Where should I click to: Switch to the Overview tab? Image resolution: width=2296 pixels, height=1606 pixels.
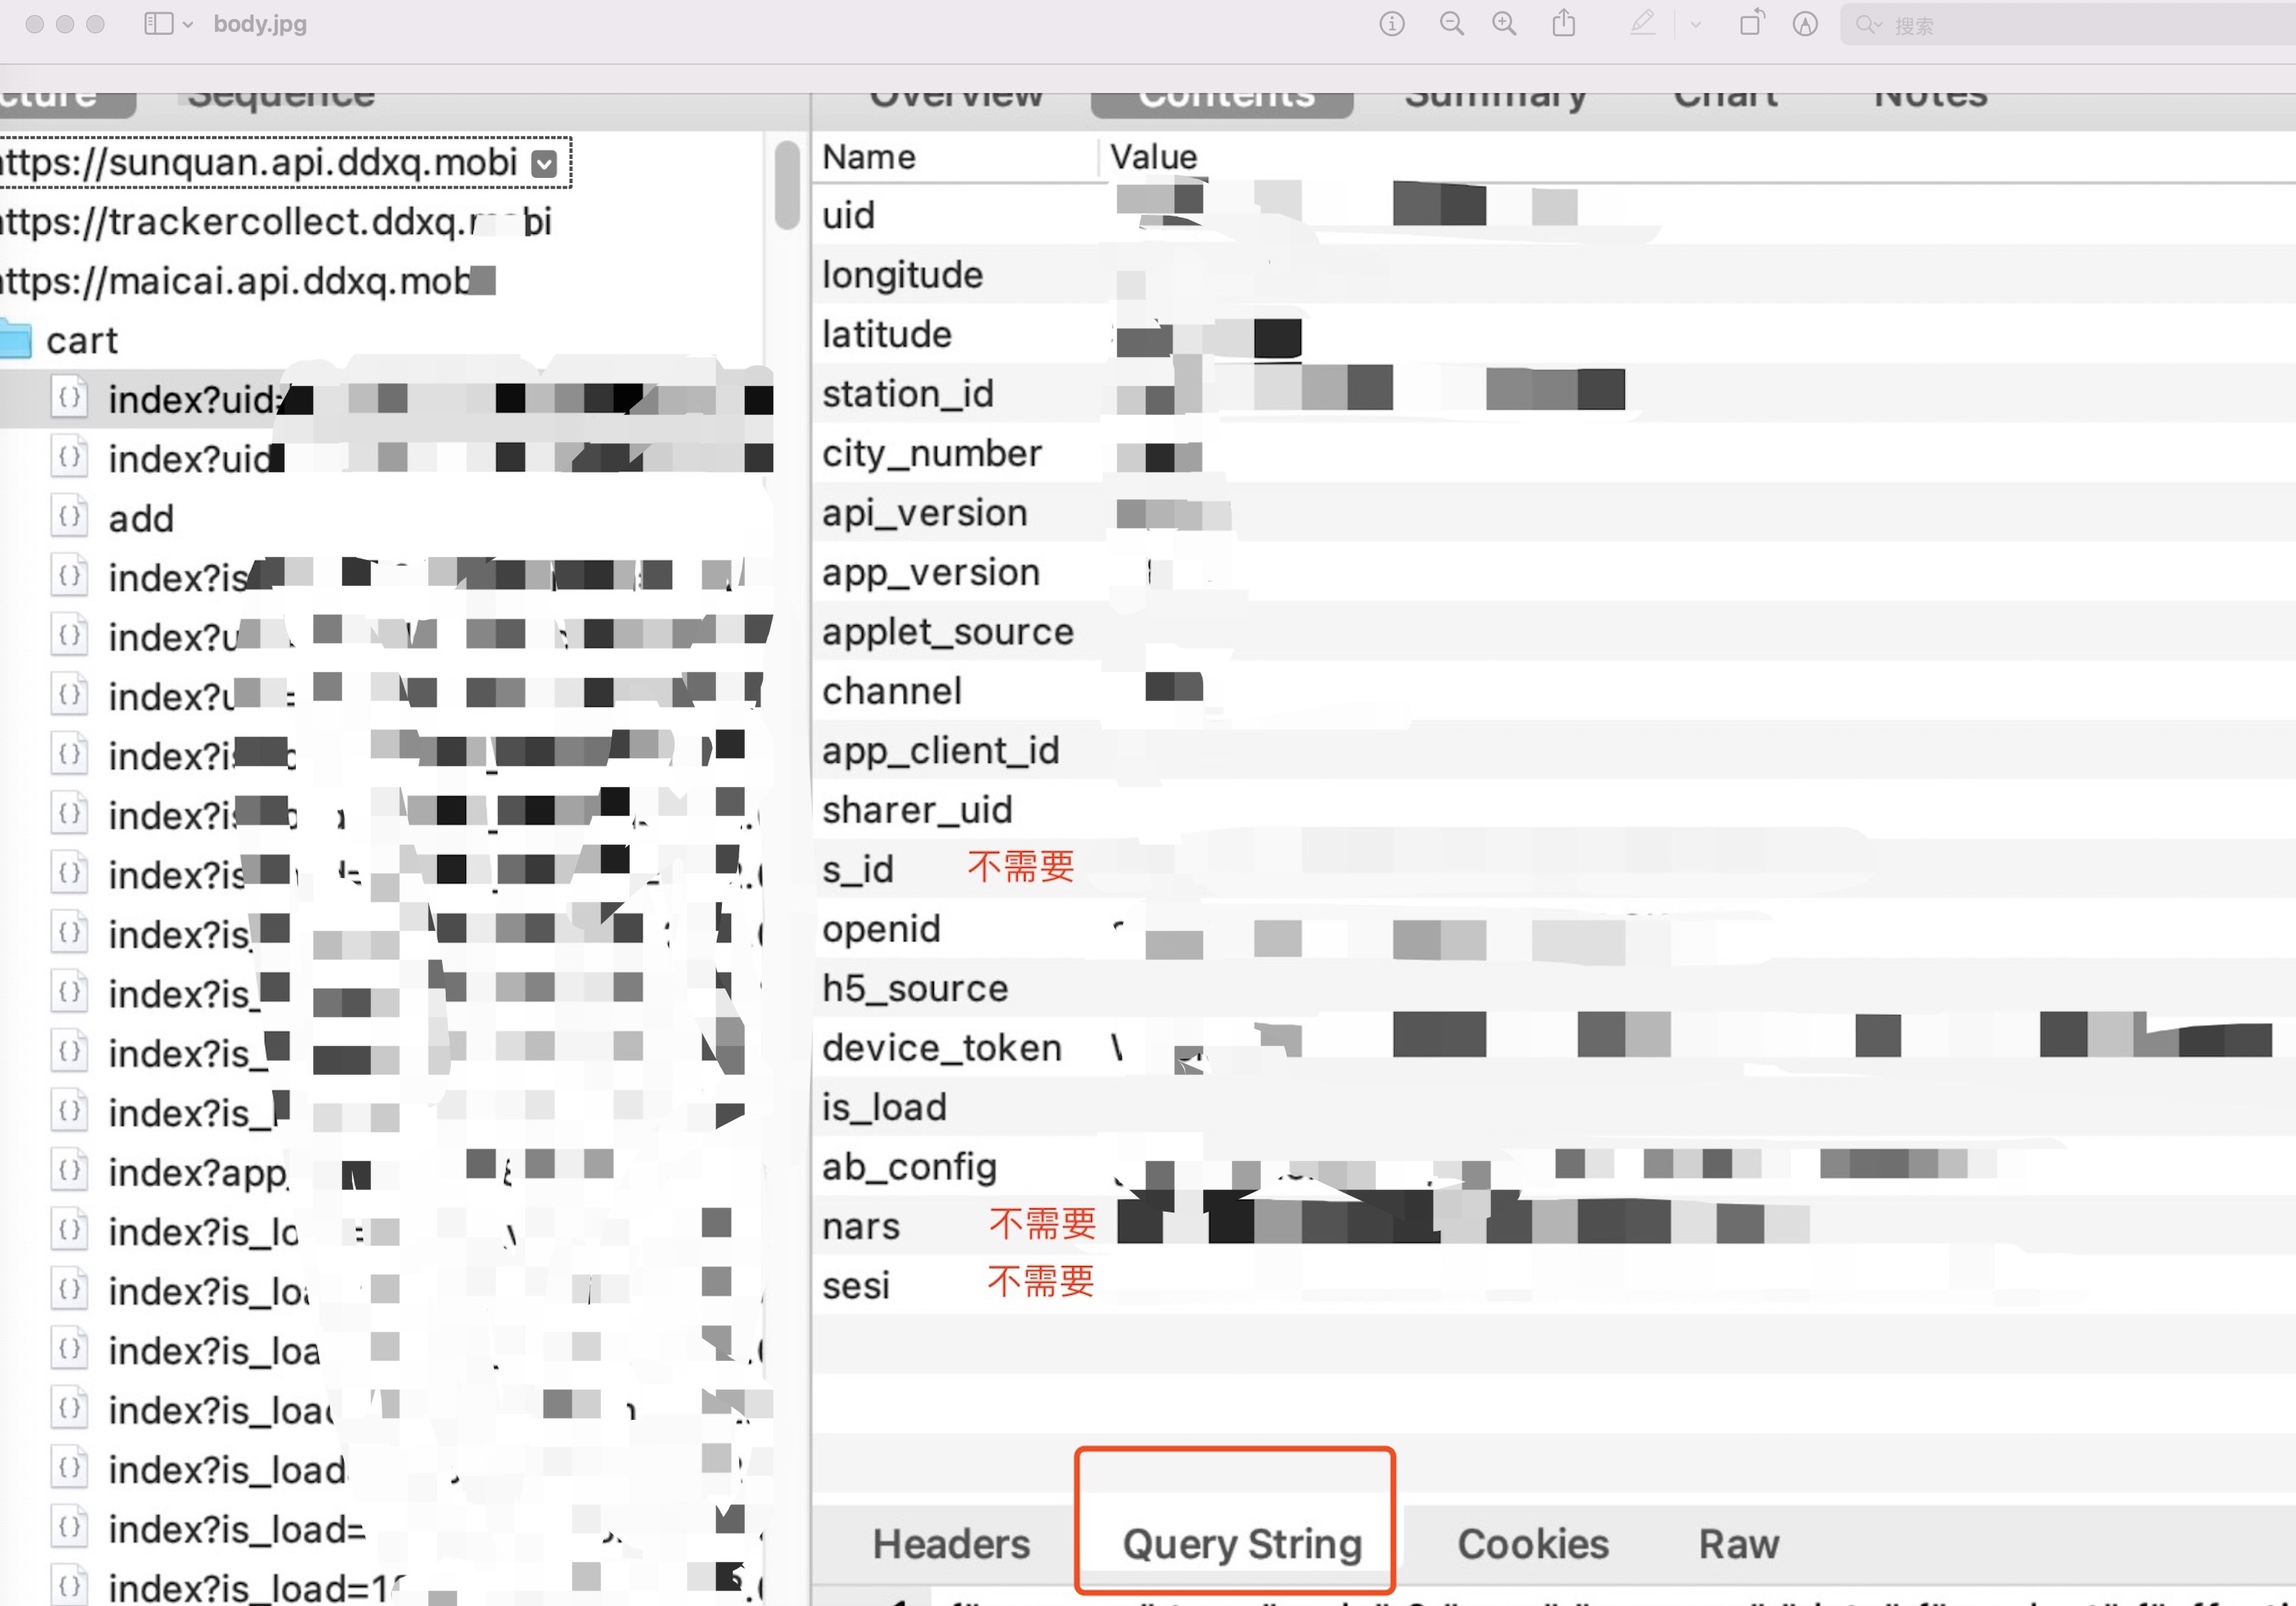956,91
